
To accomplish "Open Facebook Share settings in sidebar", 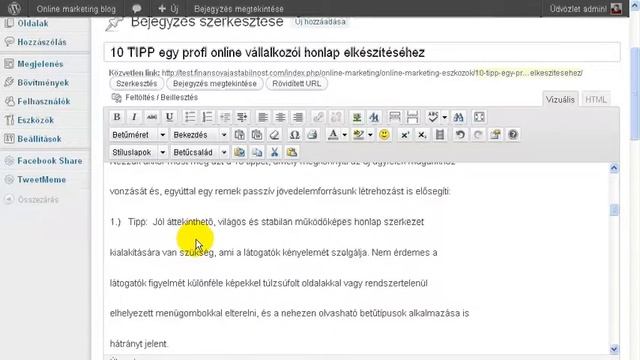I will click(x=50, y=161).
